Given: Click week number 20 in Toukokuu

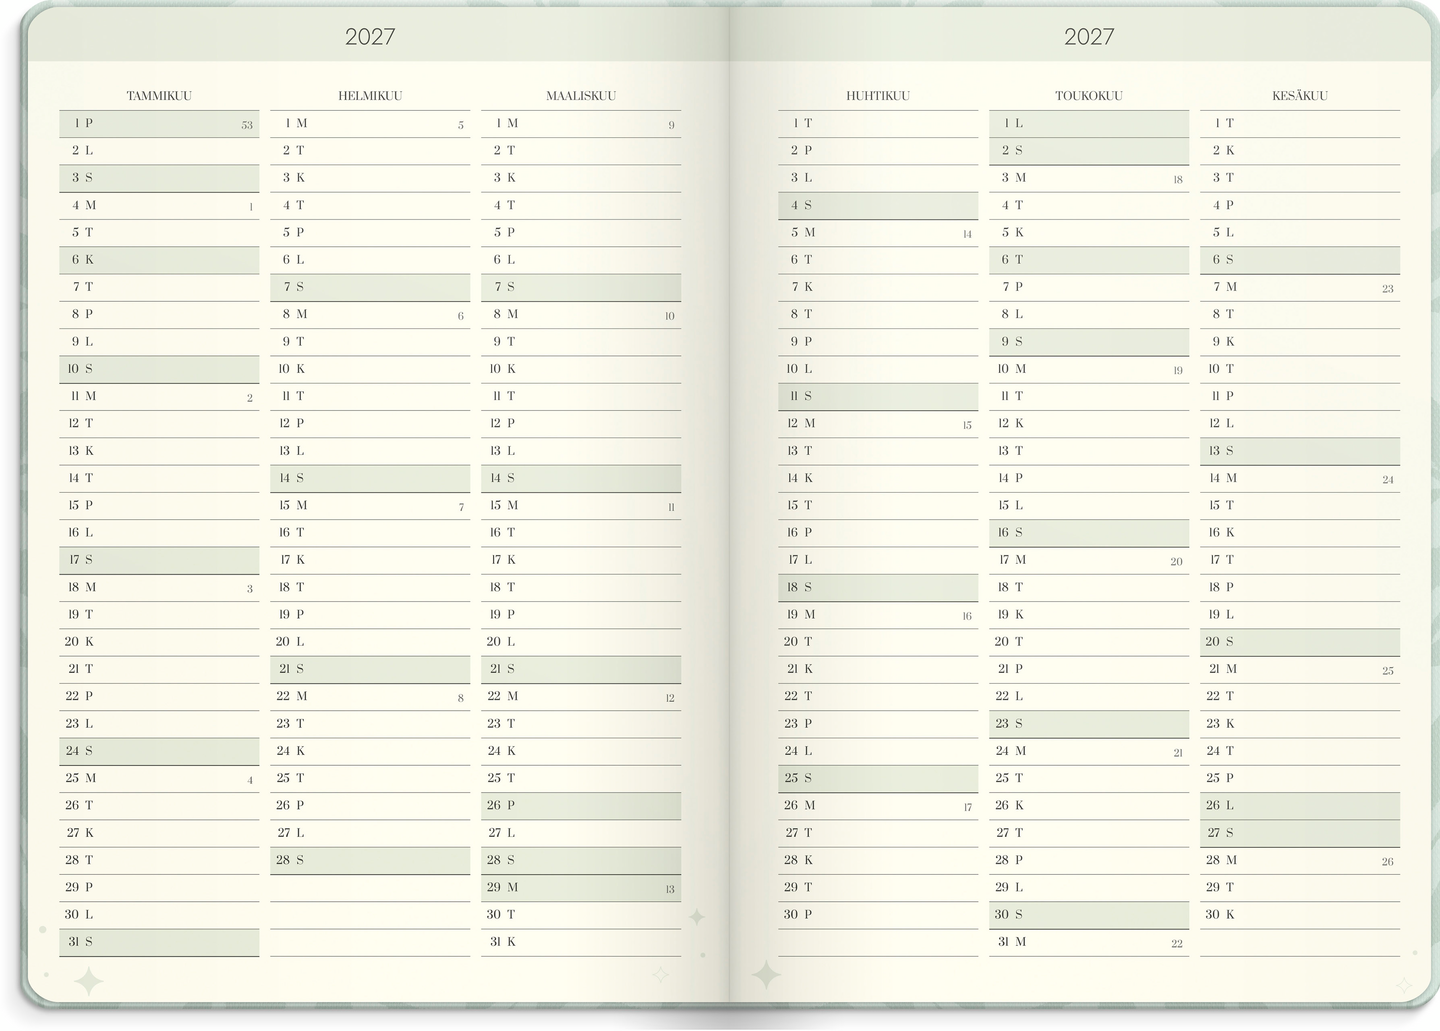Looking at the screenshot, I should click(x=1177, y=562).
